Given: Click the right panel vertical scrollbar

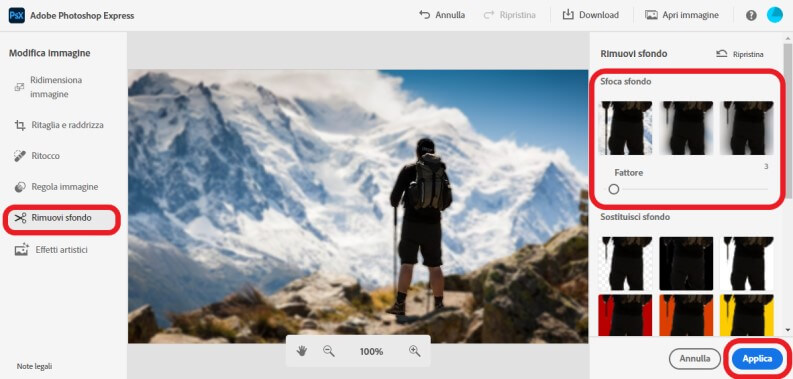Looking at the screenshot, I should [787, 121].
